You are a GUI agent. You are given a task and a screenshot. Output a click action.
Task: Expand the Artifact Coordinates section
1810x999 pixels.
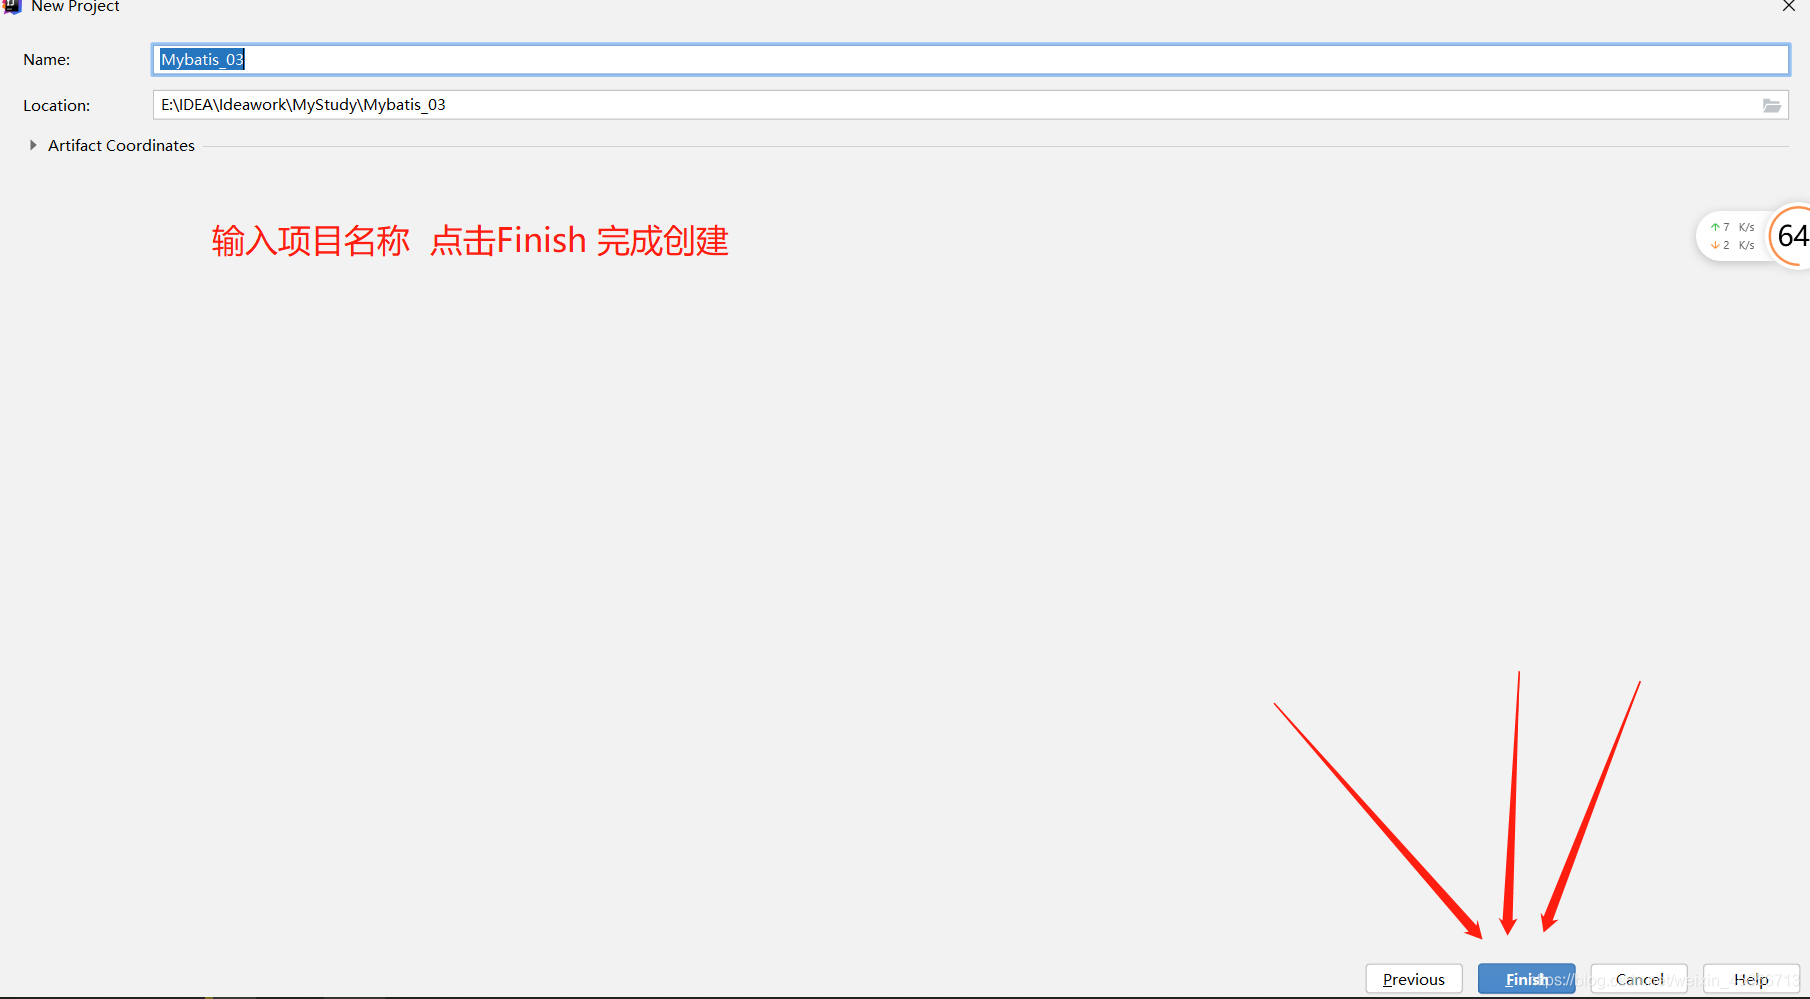(x=33, y=145)
